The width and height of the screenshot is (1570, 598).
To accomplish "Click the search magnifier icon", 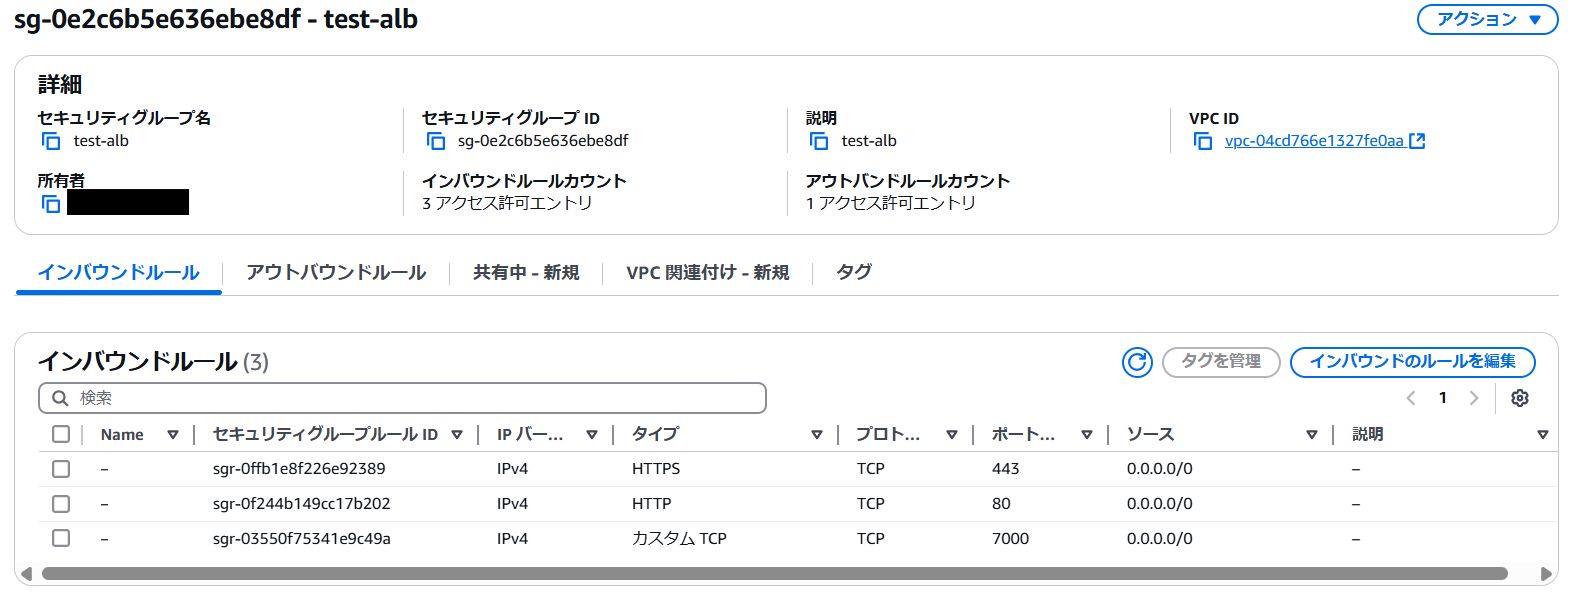I will (x=60, y=398).
